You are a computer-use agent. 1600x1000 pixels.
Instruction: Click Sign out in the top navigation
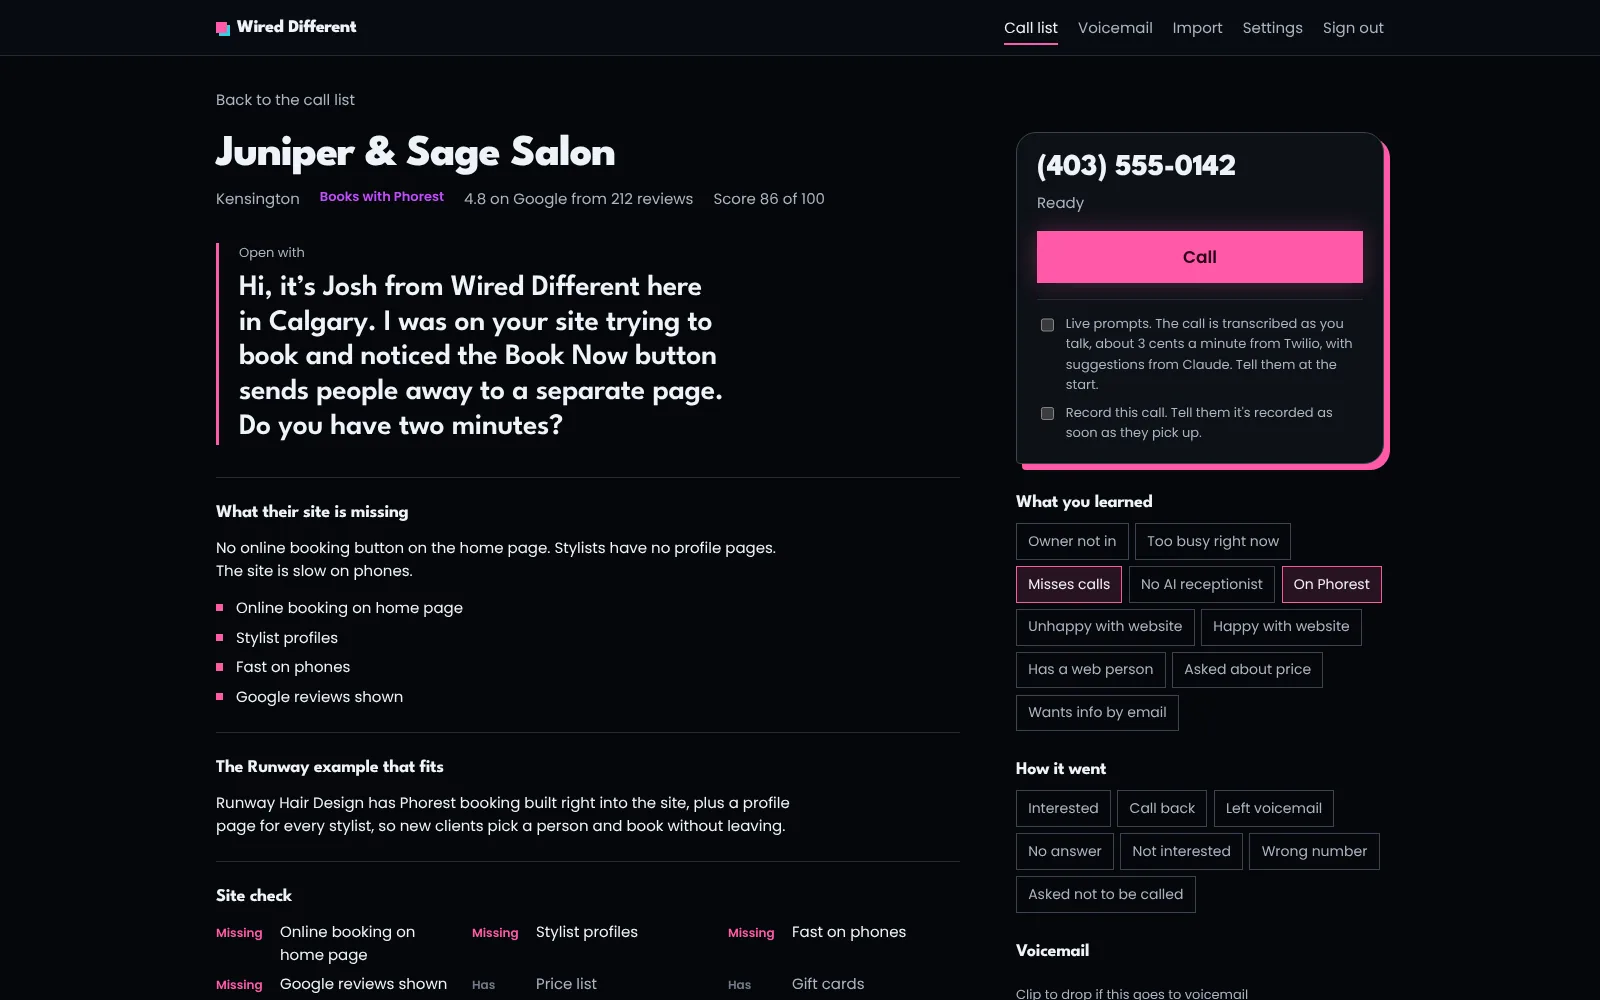pyautogui.click(x=1353, y=28)
